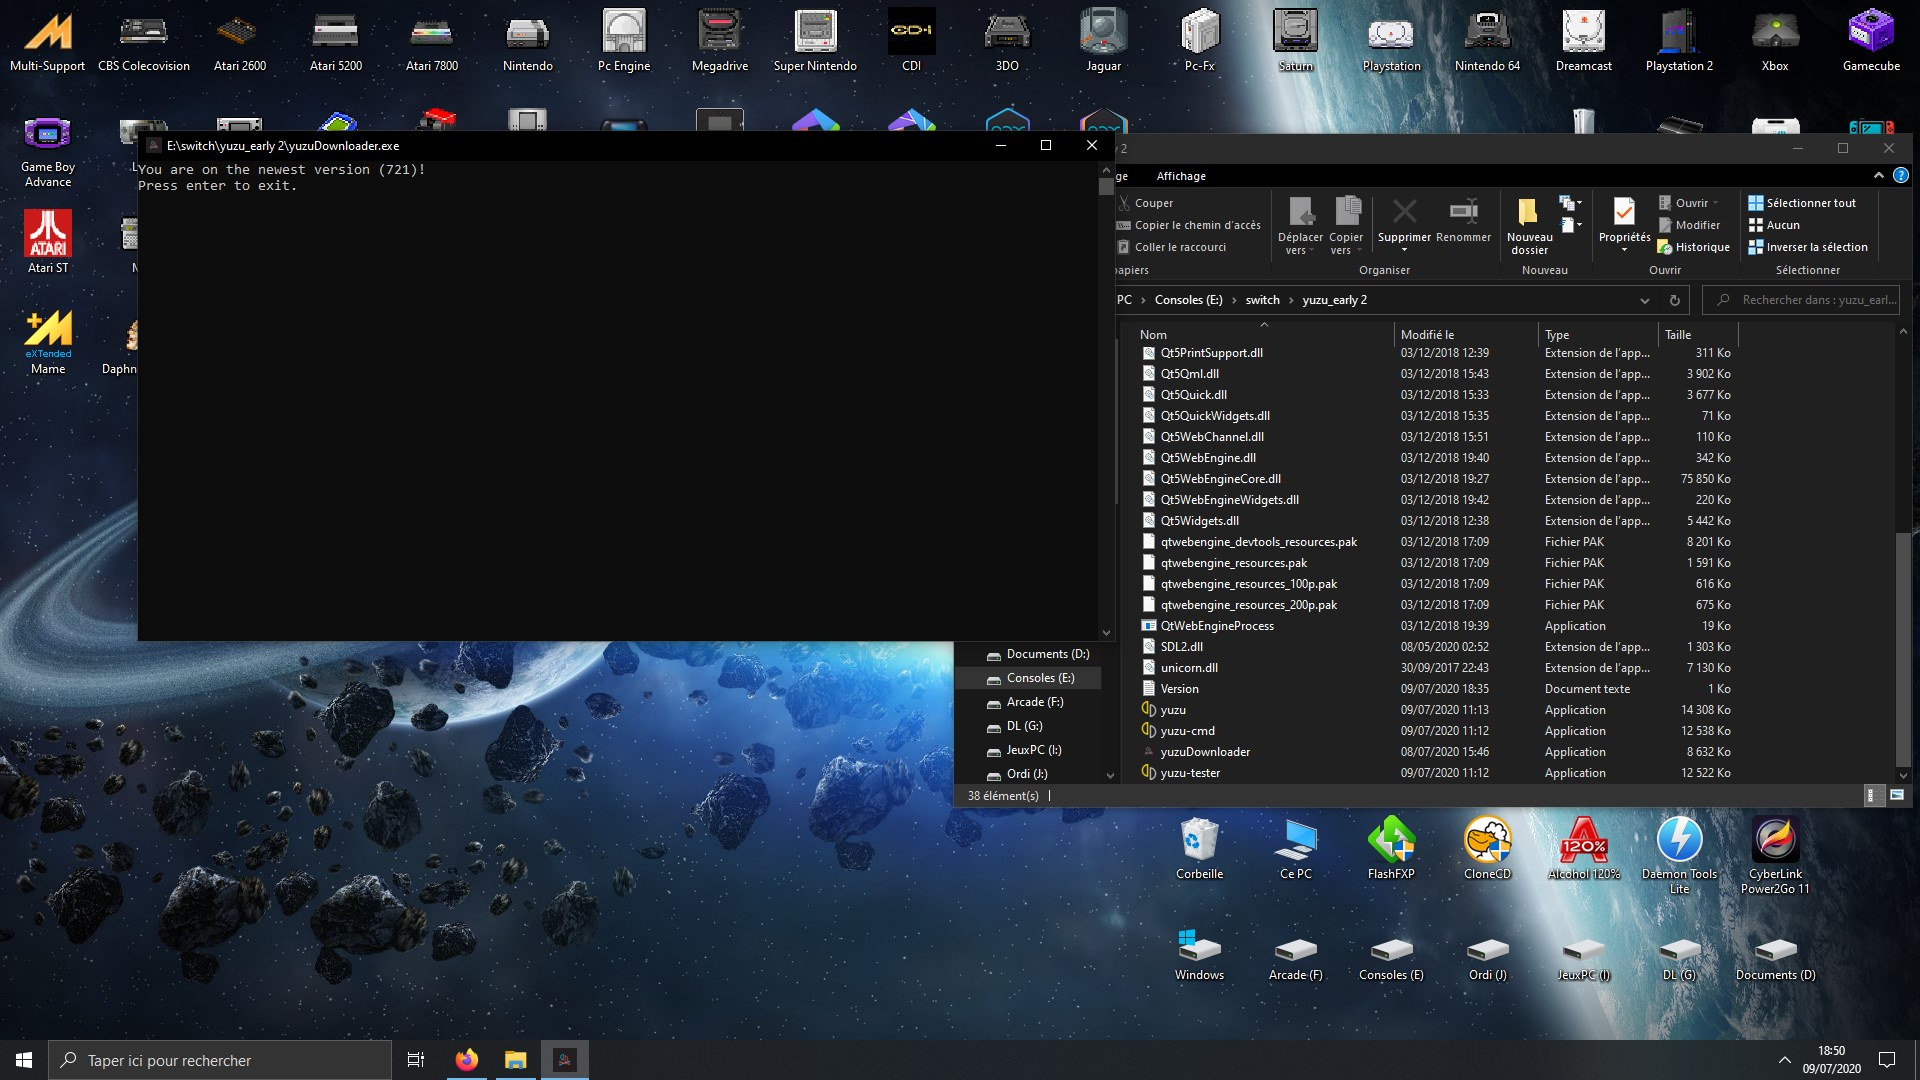Open the Consoles (E) drive shortcut
1920x1080 pixels.
(1391, 958)
